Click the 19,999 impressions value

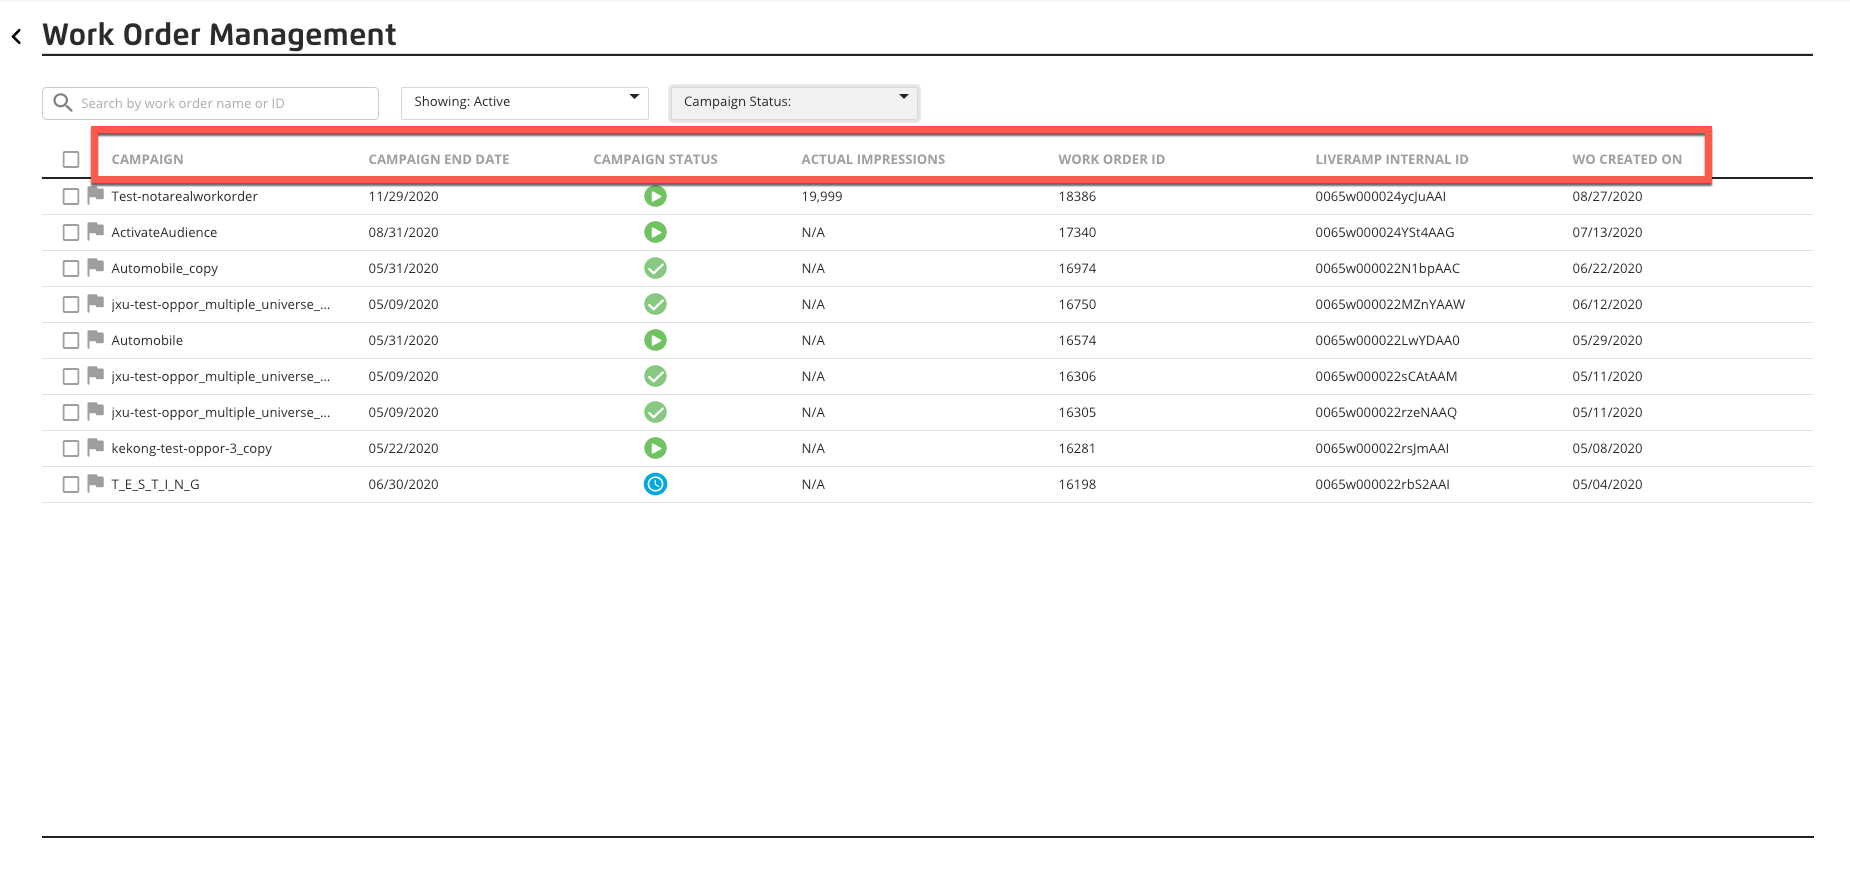821,196
